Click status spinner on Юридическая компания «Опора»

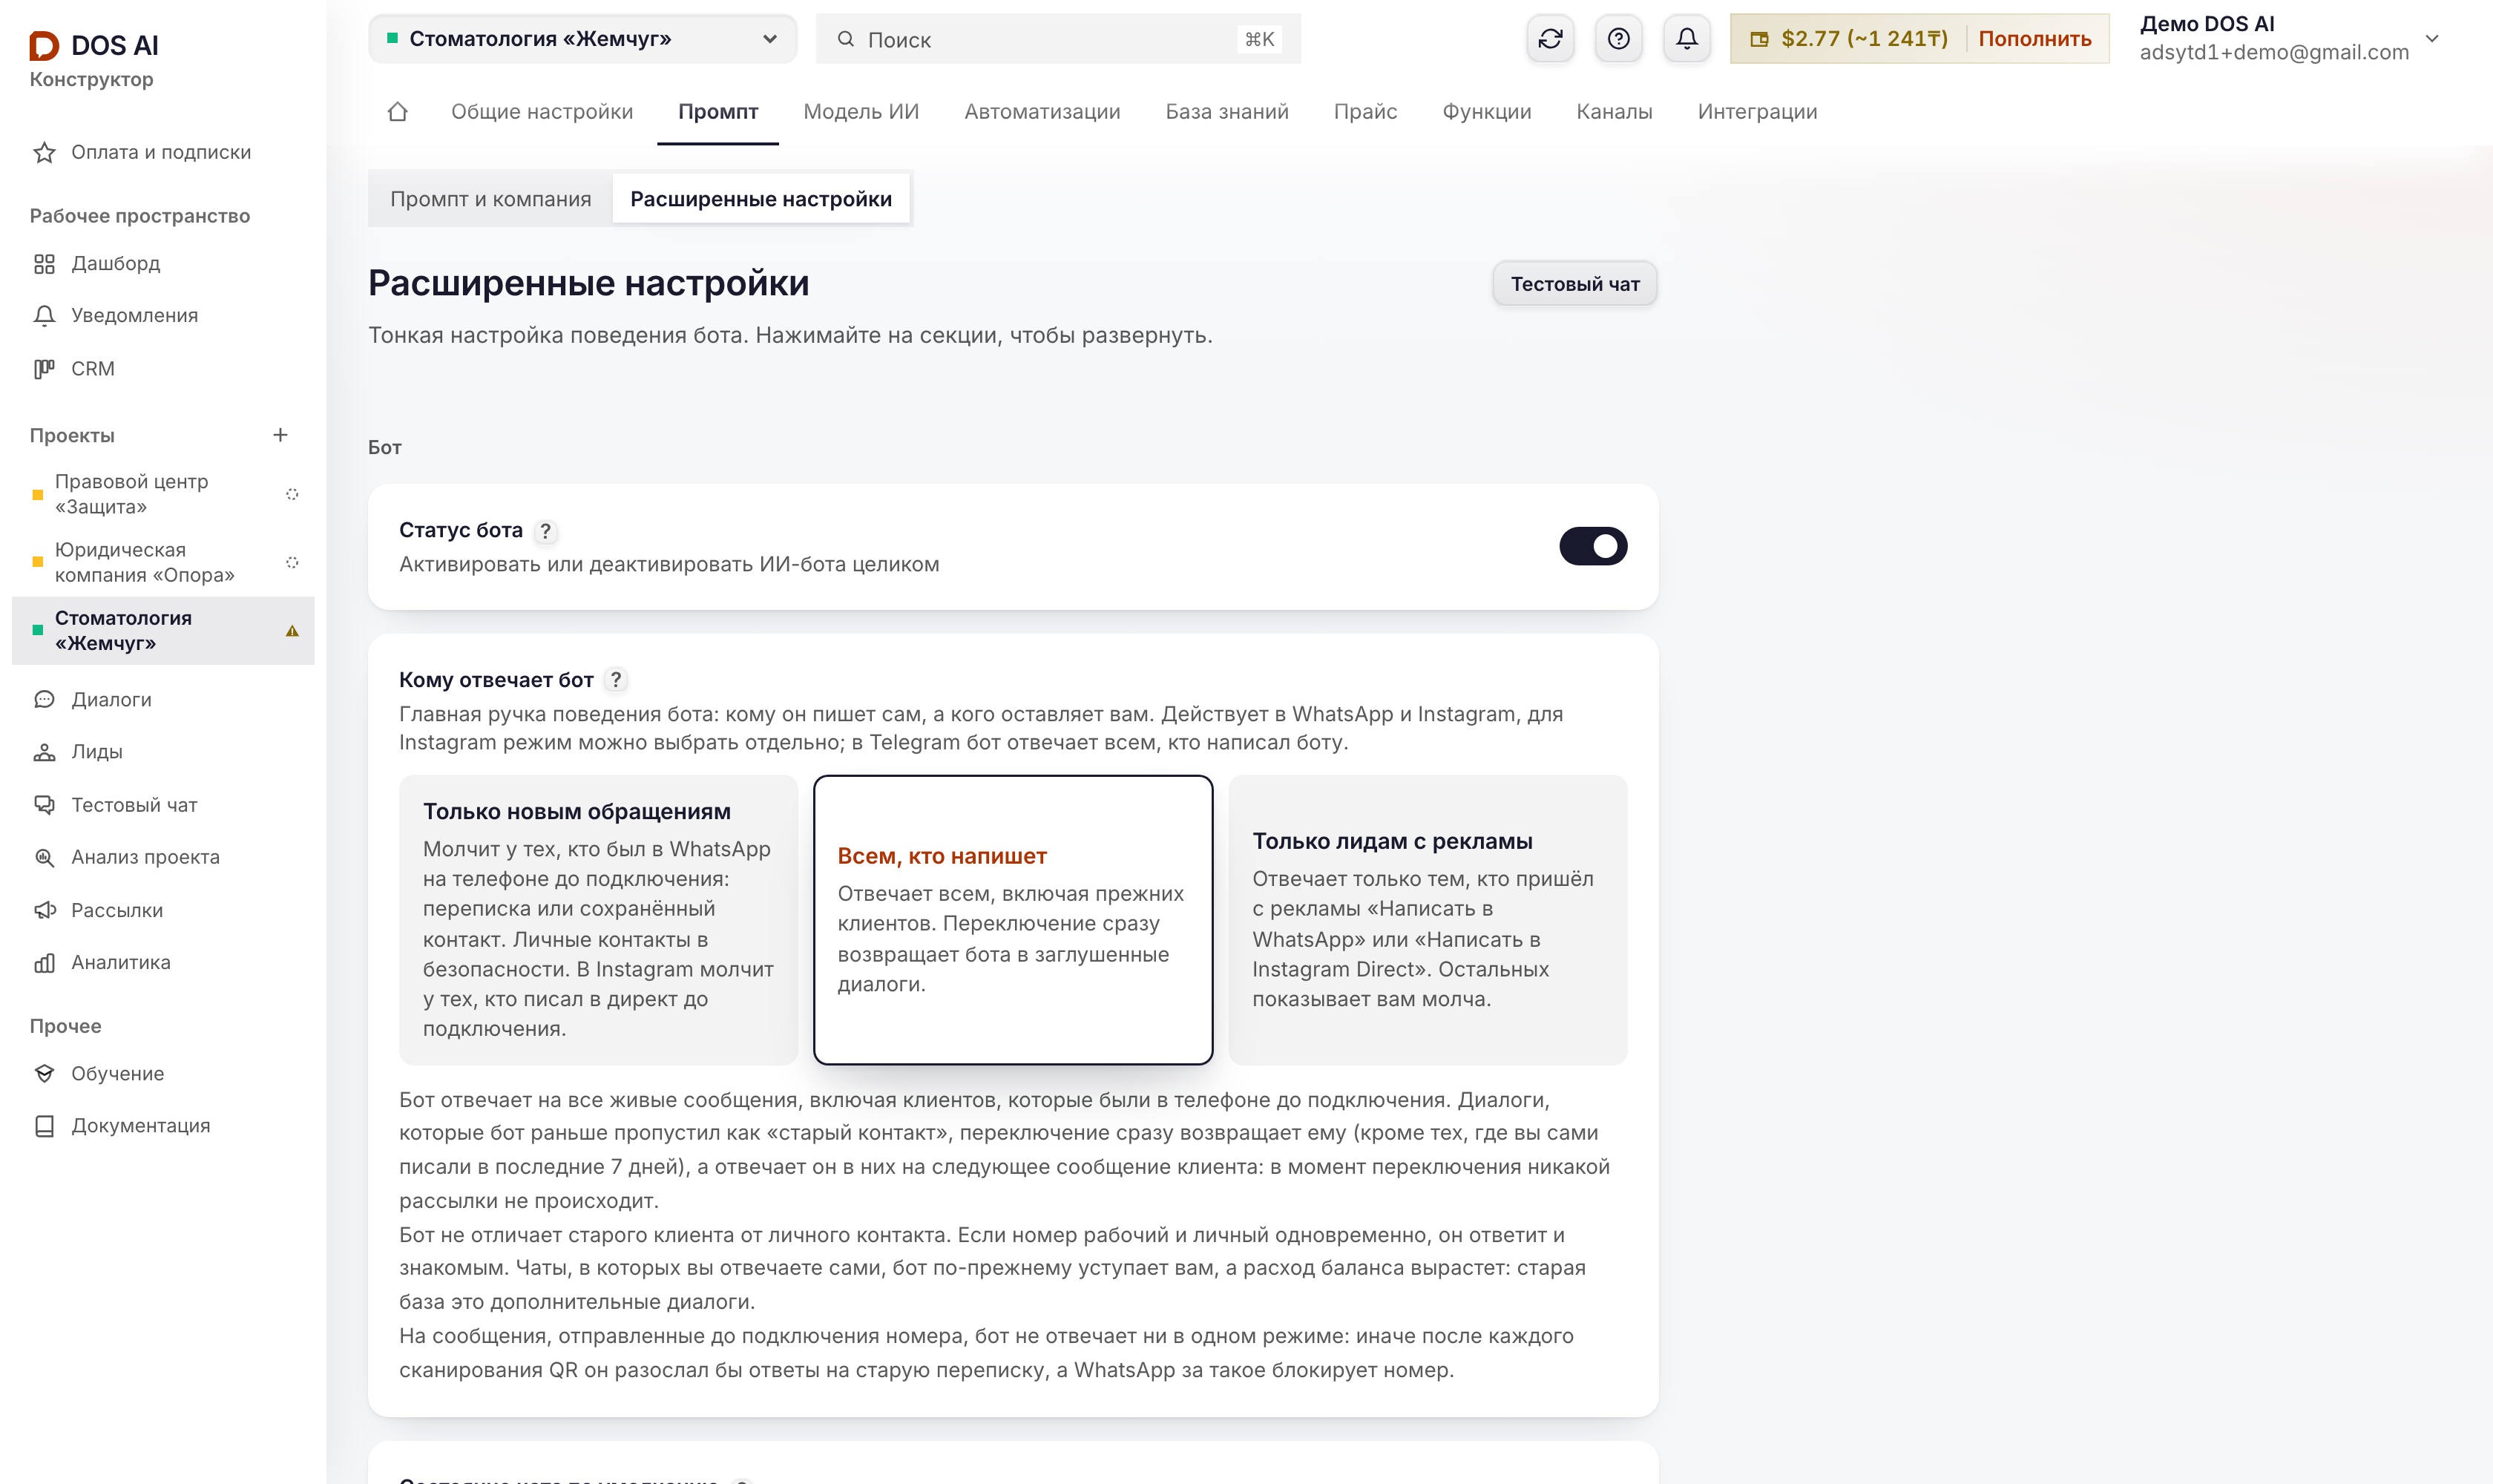[292, 562]
